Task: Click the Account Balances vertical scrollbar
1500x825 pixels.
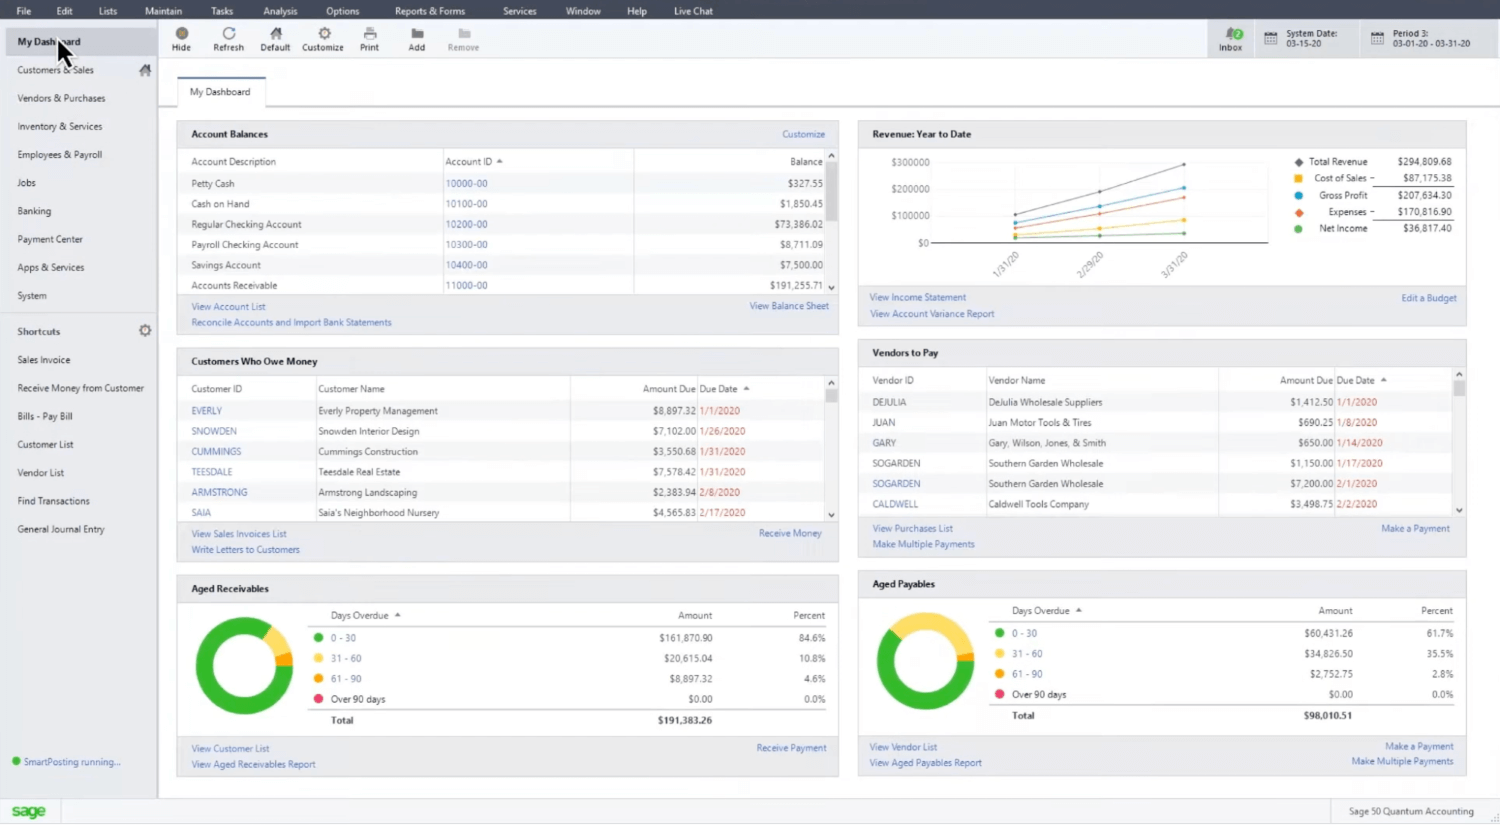Action: click(831, 221)
